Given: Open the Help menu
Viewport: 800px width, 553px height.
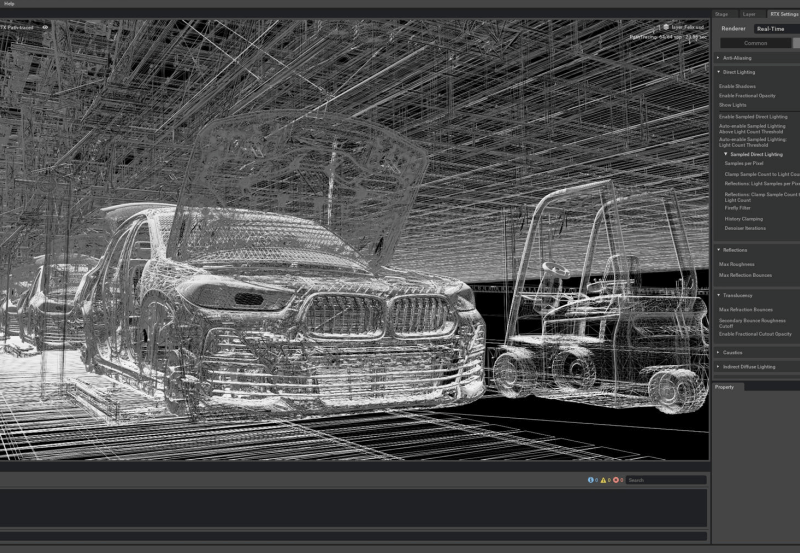Looking at the screenshot, I should tap(9, 4).
